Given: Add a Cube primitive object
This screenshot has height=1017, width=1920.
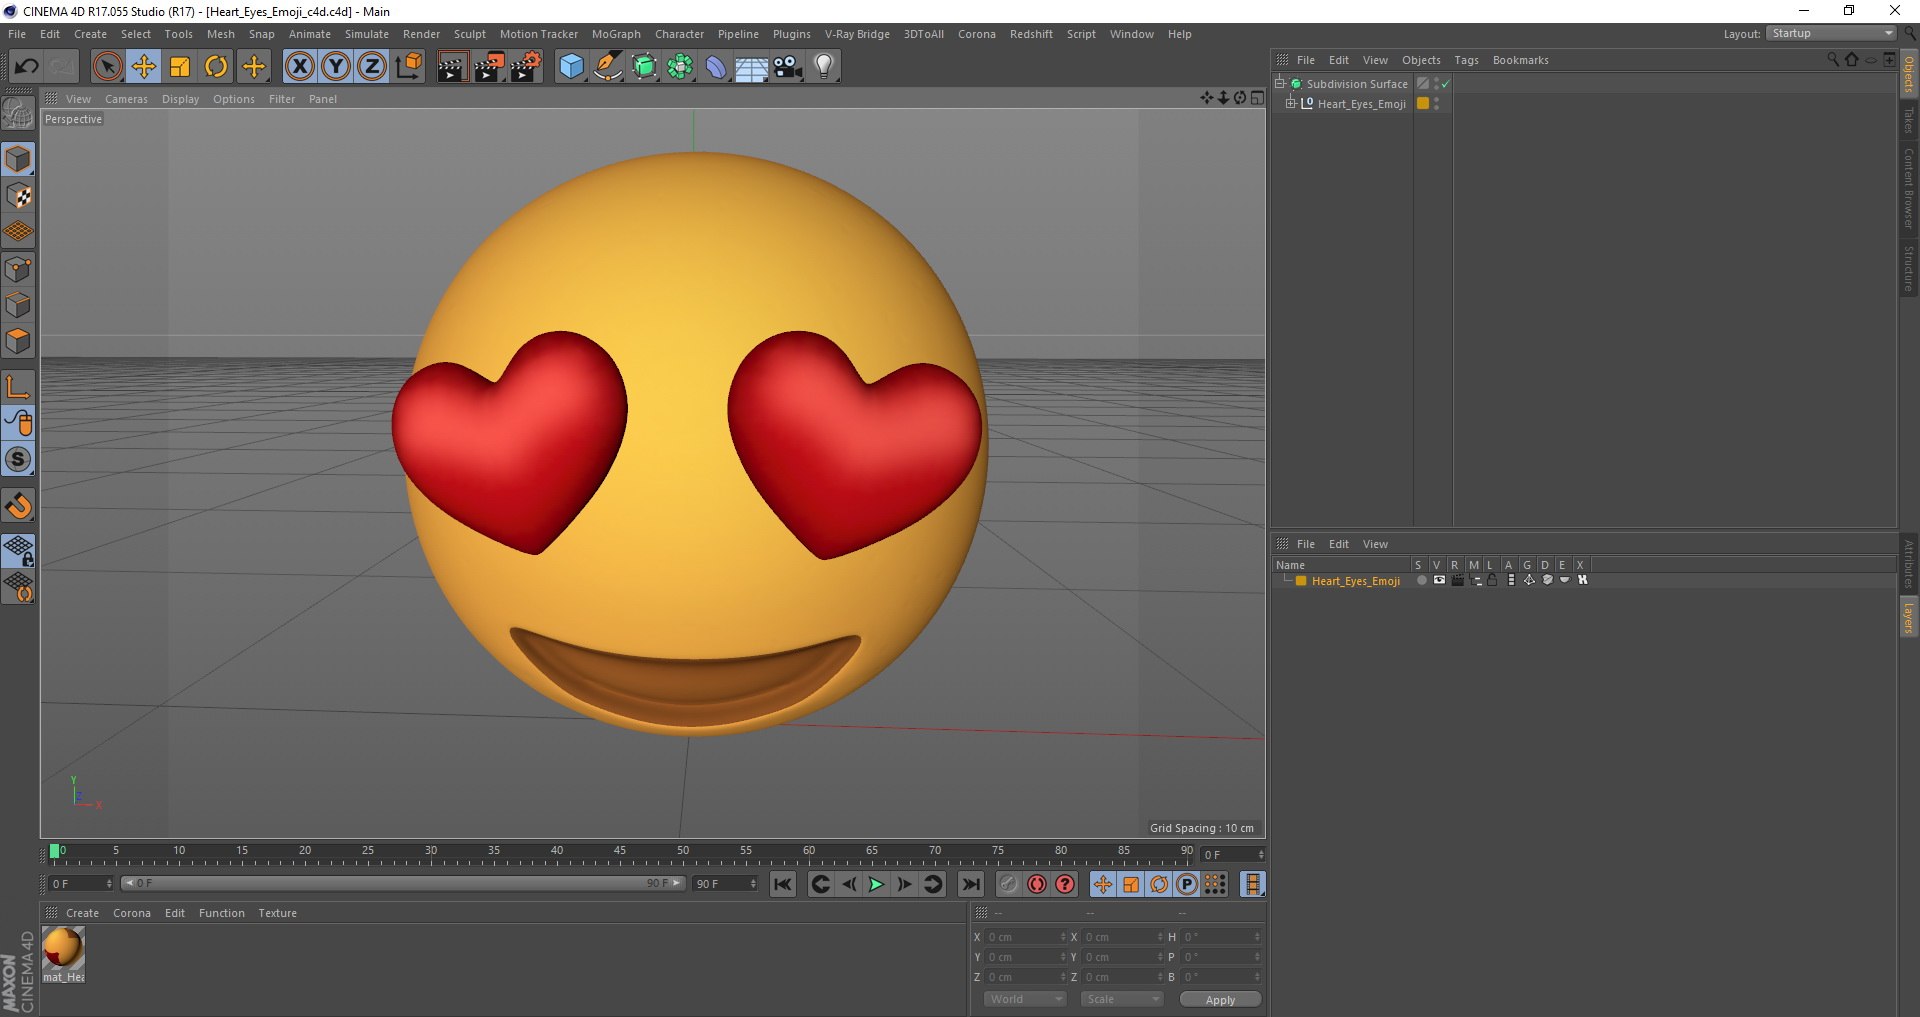Looking at the screenshot, I should (571, 67).
